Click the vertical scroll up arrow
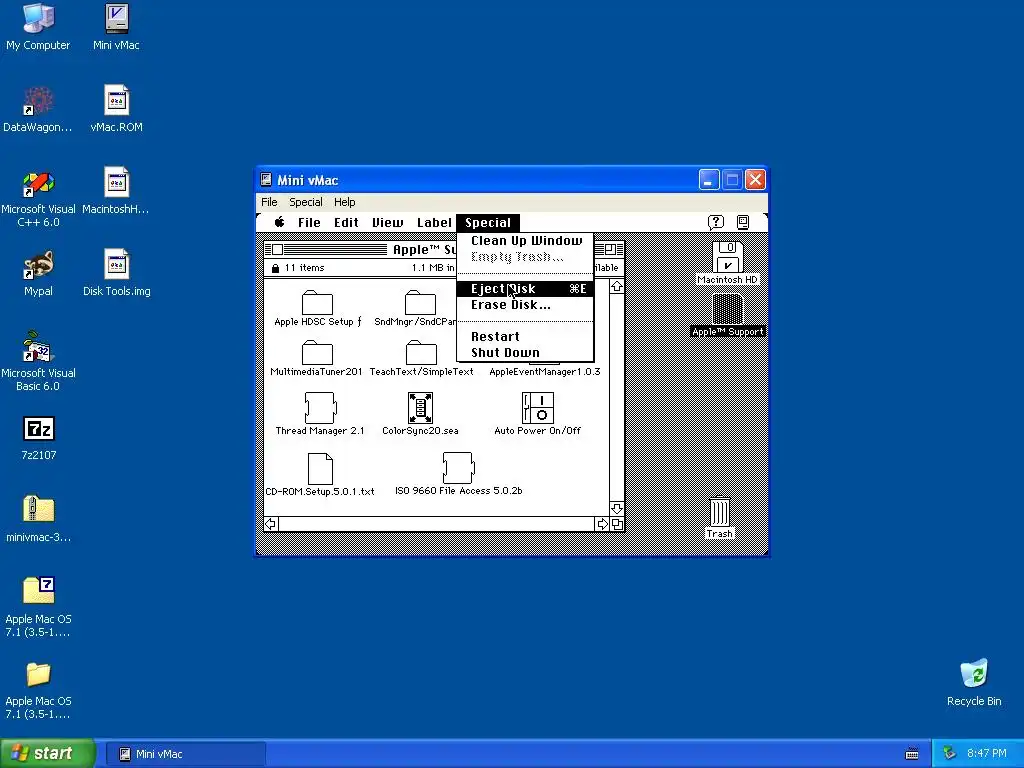 617,287
